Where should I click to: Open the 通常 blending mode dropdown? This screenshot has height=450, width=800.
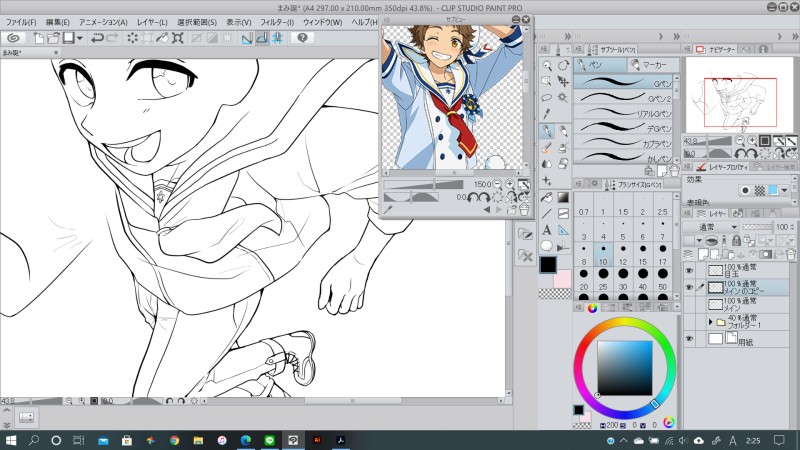[711, 227]
